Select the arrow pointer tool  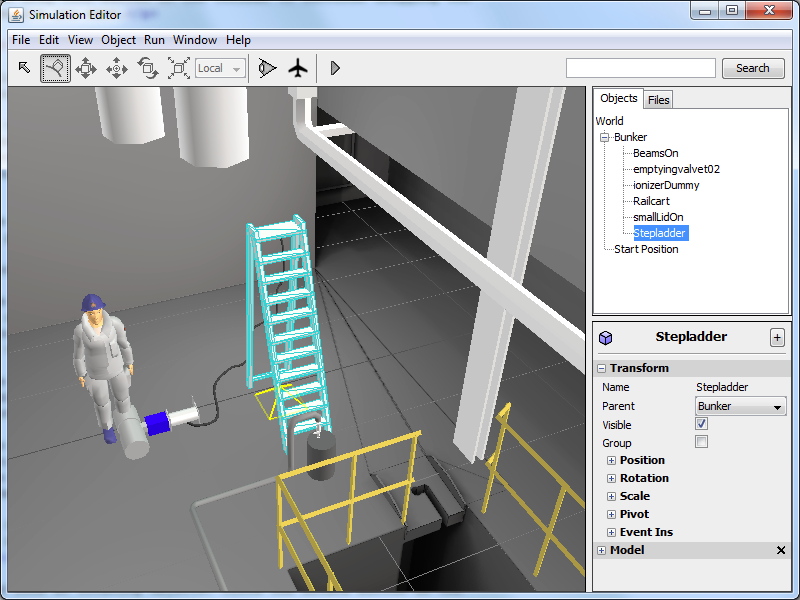pos(25,68)
